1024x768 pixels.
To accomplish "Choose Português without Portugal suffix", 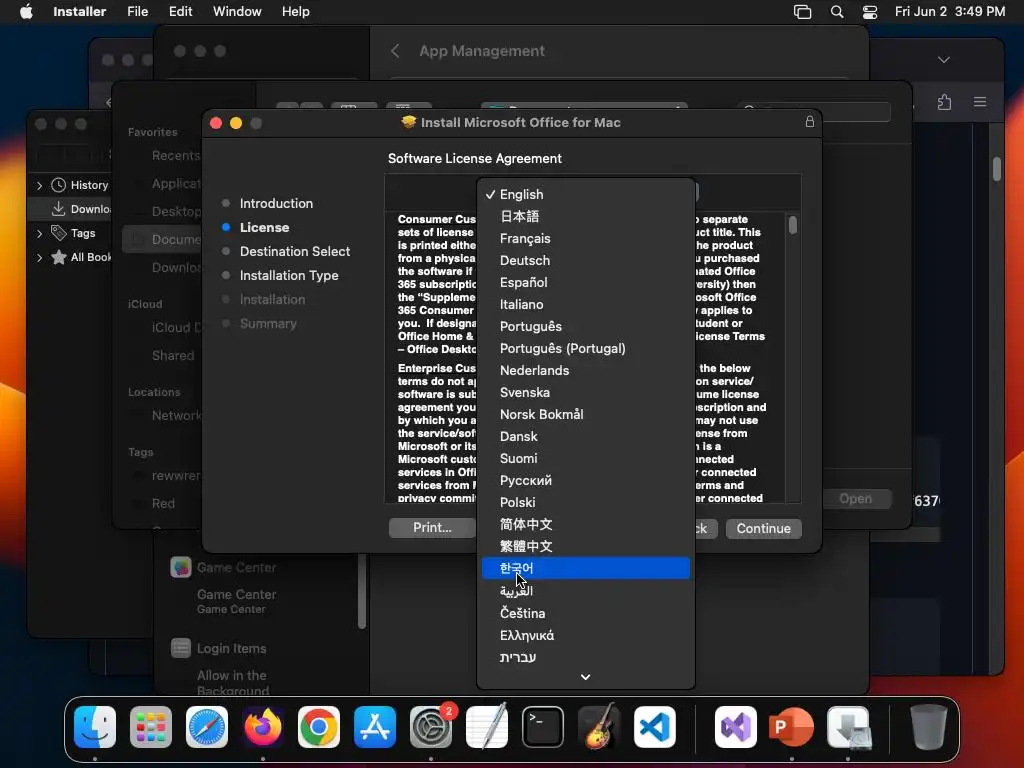I will (585, 326).
